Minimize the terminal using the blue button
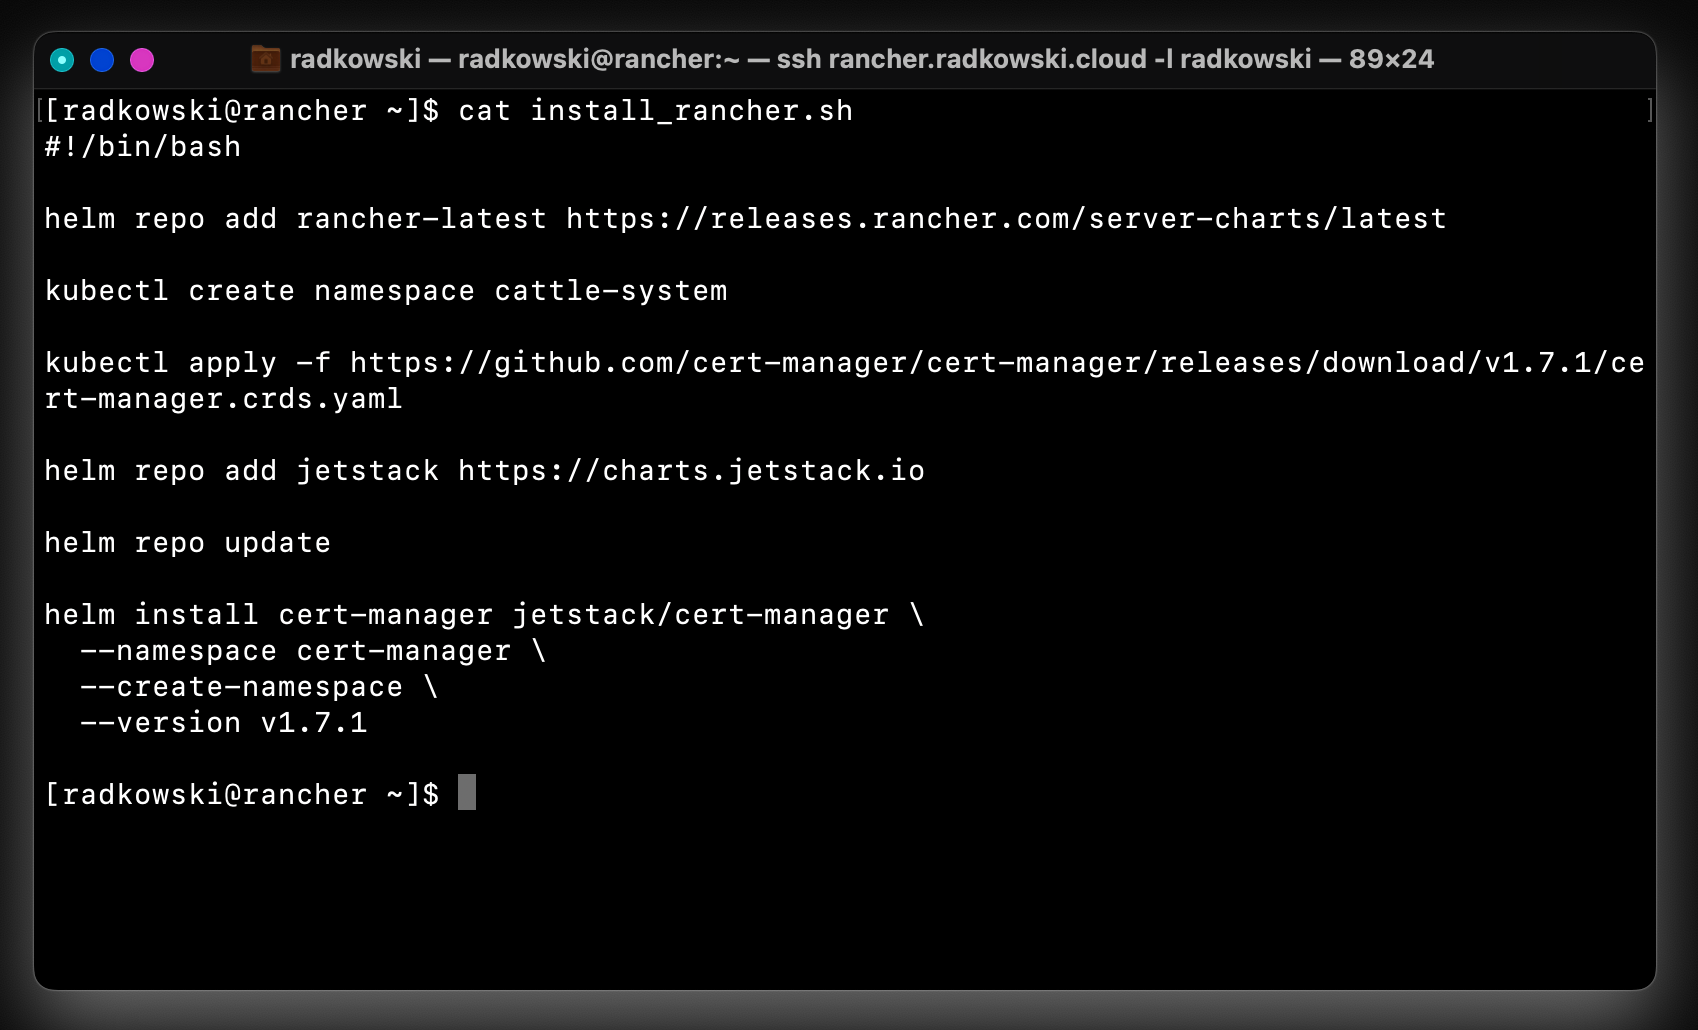 102,60
